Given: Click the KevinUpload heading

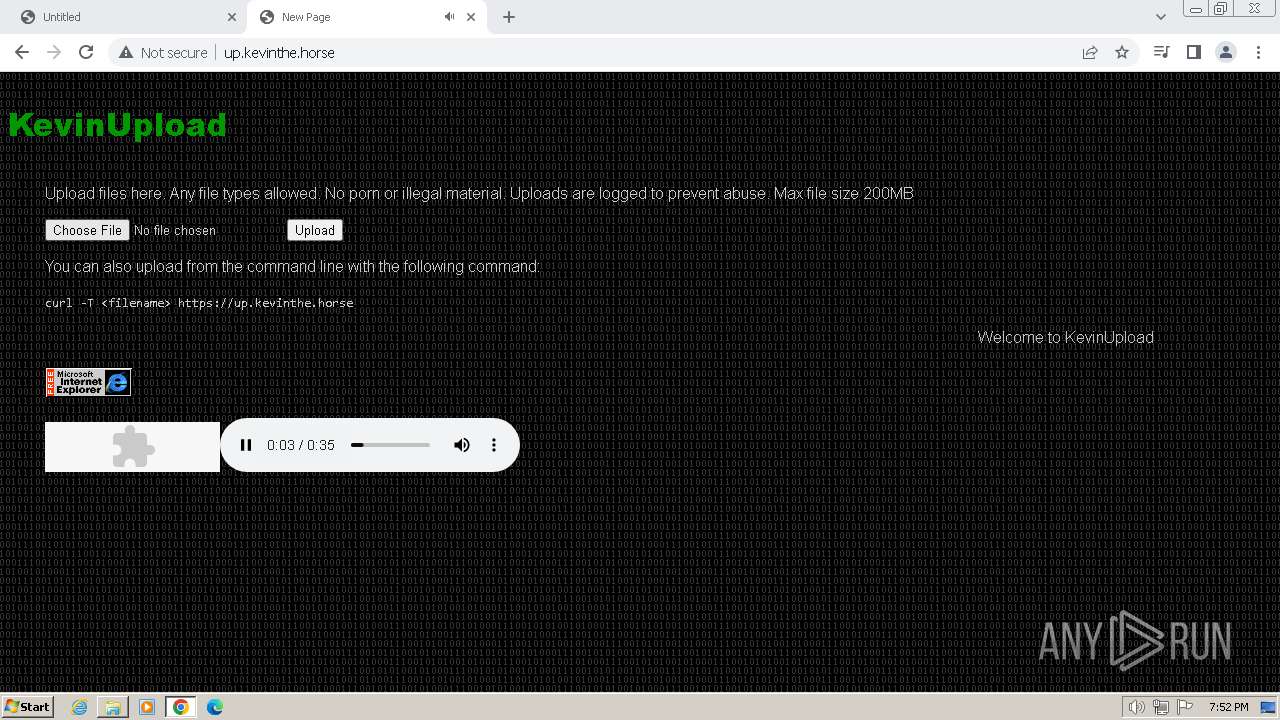Looking at the screenshot, I should (x=117, y=125).
